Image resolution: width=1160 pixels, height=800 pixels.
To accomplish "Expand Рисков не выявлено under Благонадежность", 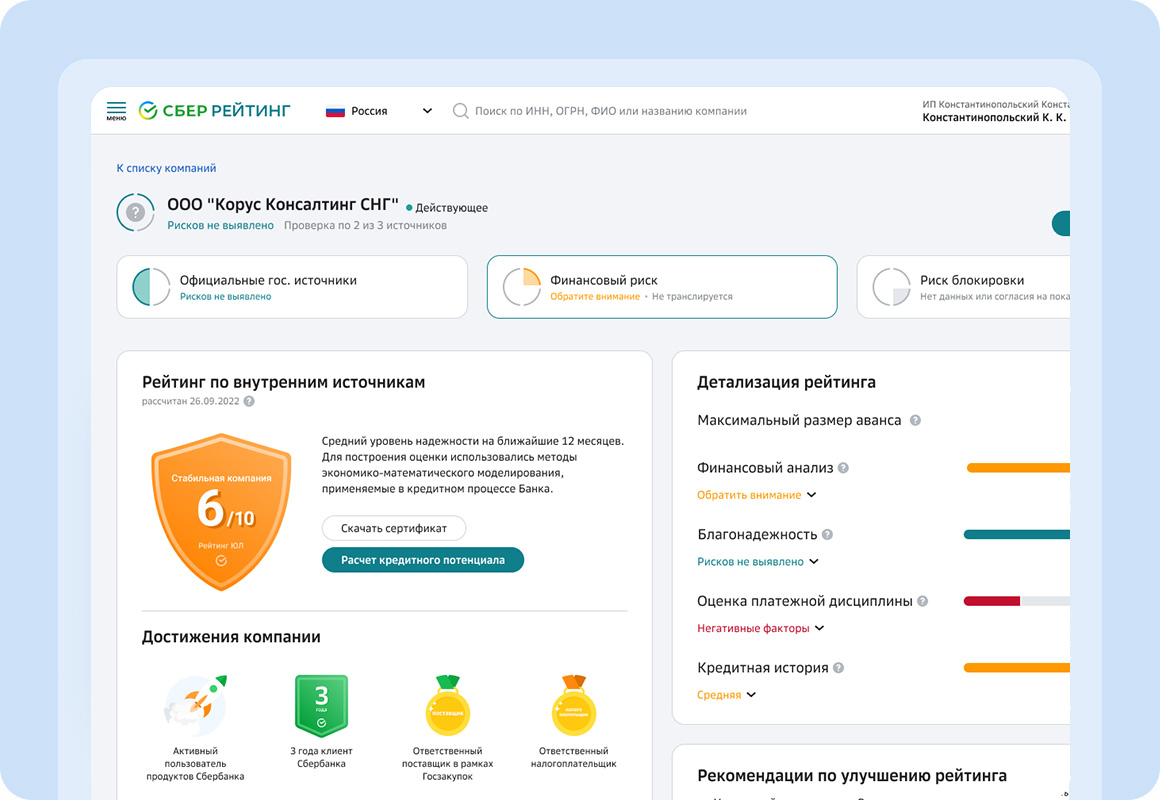I will [x=758, y=562].
